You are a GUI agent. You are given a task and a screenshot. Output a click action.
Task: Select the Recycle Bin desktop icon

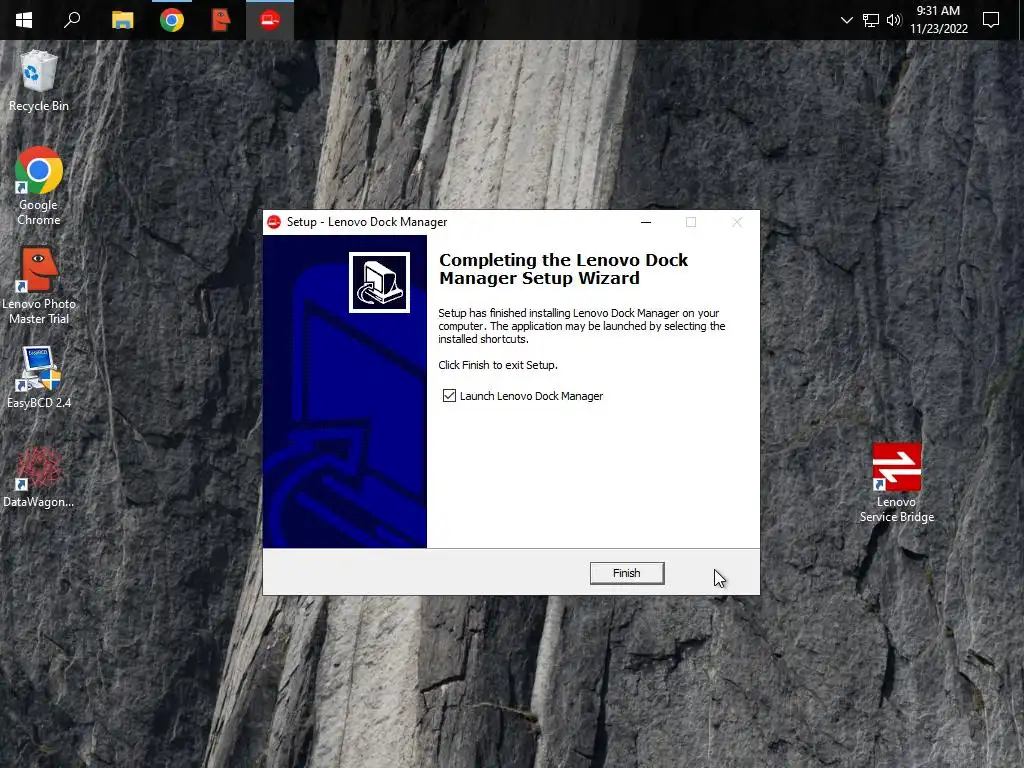[x=39, y=81]
